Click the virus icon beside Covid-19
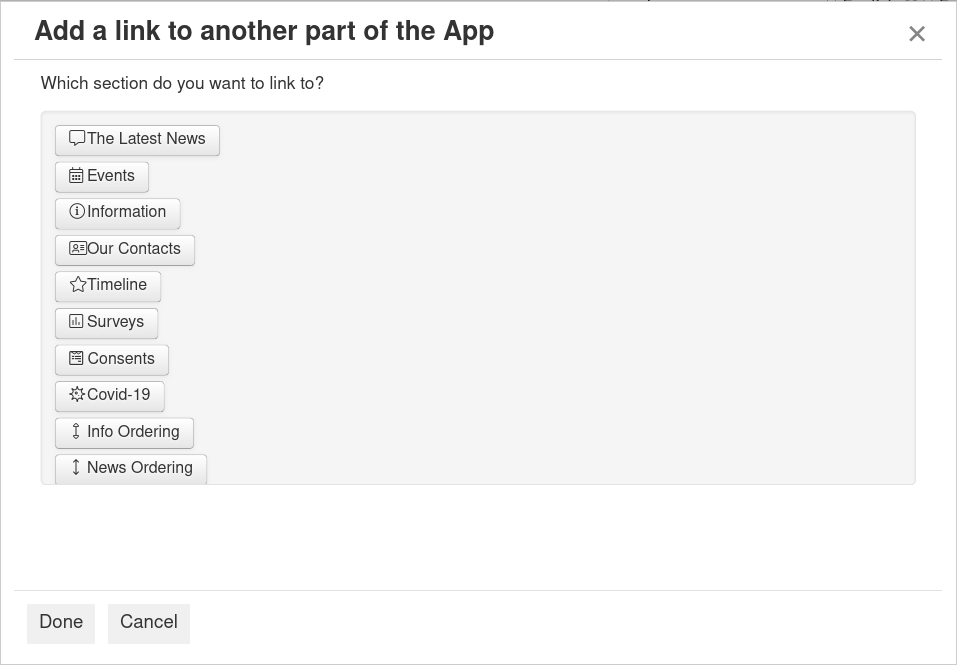Viewport: 959px width, 666px height. pyautogui.click(x=77, y=395)
